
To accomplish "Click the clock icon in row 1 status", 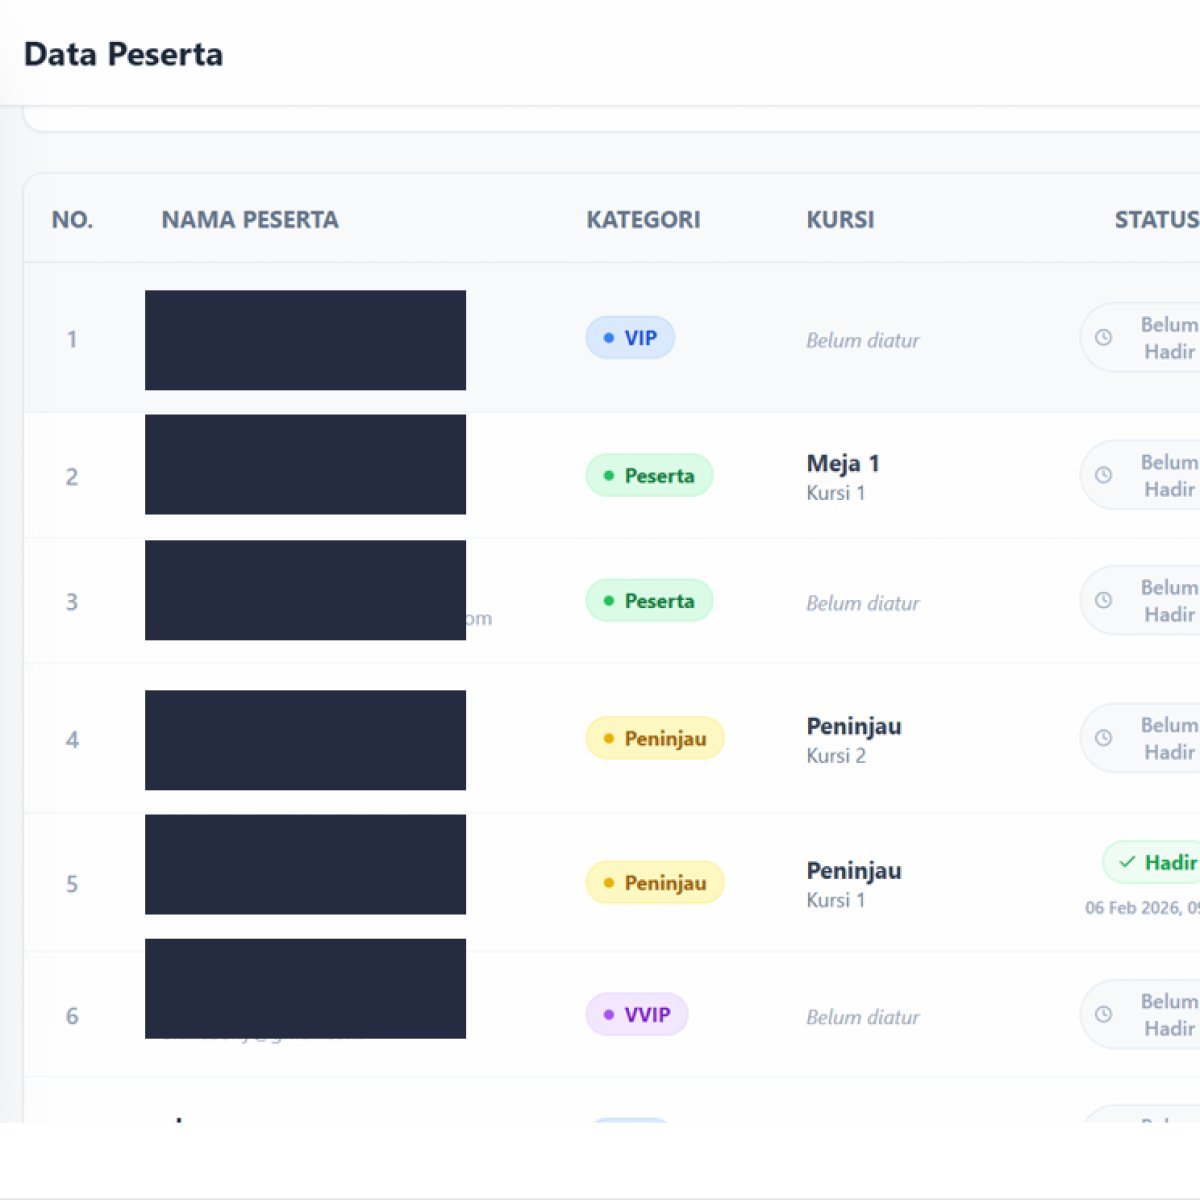I will click(1103, 338).
